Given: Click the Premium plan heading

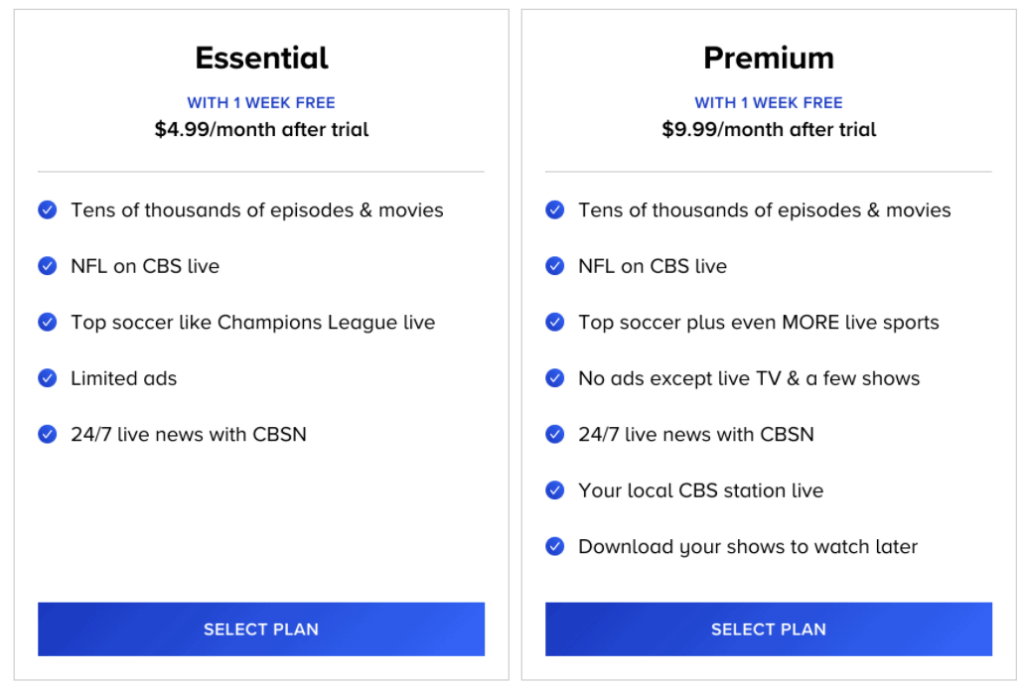Looking at the screenshot, I should pos(768,58).
